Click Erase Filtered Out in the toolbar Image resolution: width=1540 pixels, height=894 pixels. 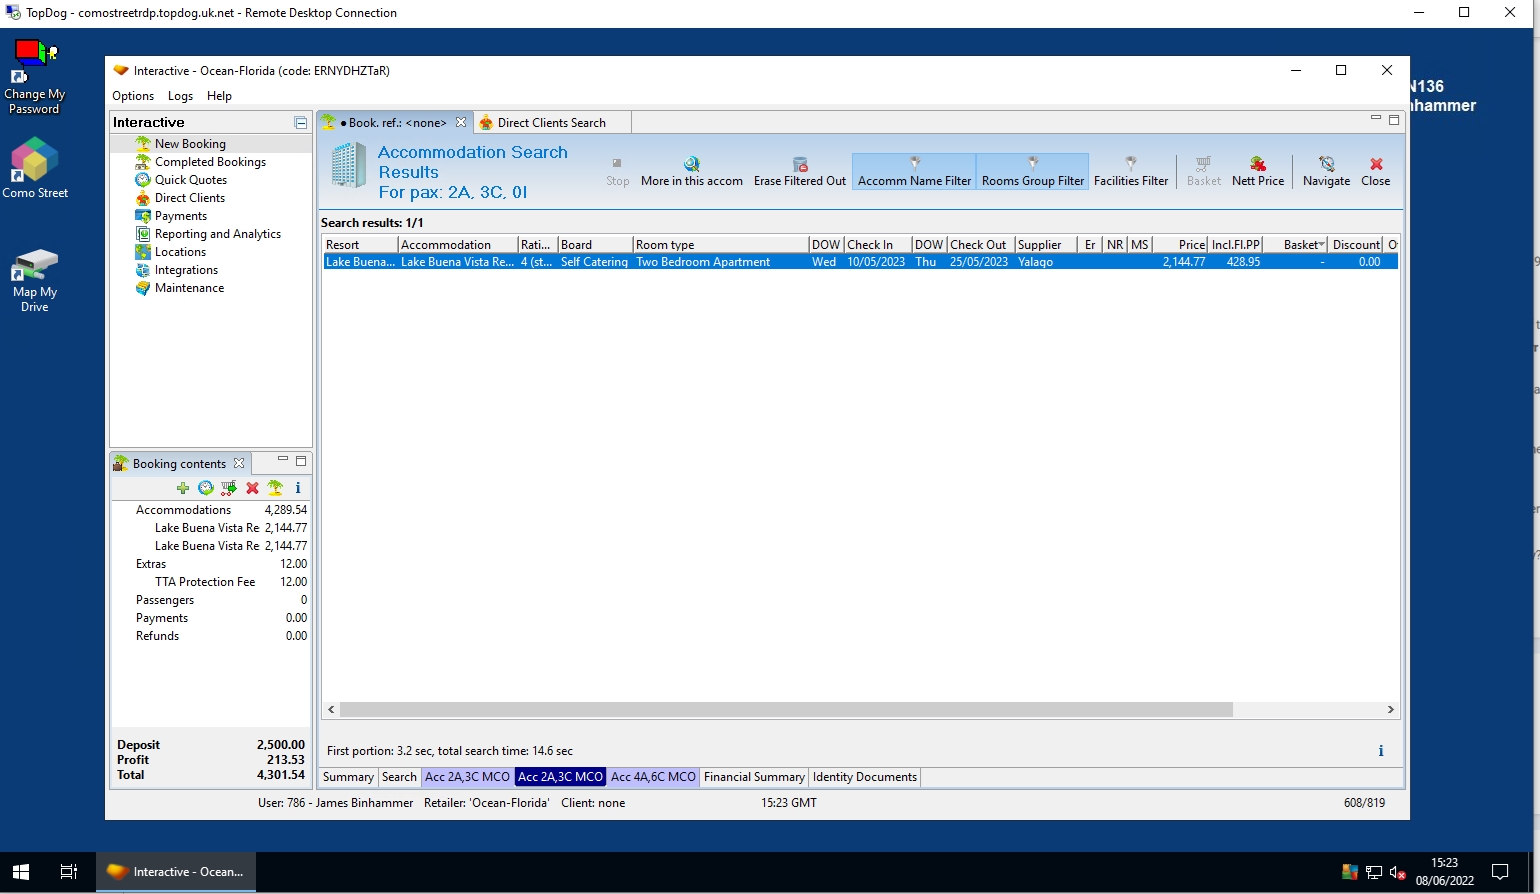800,171
